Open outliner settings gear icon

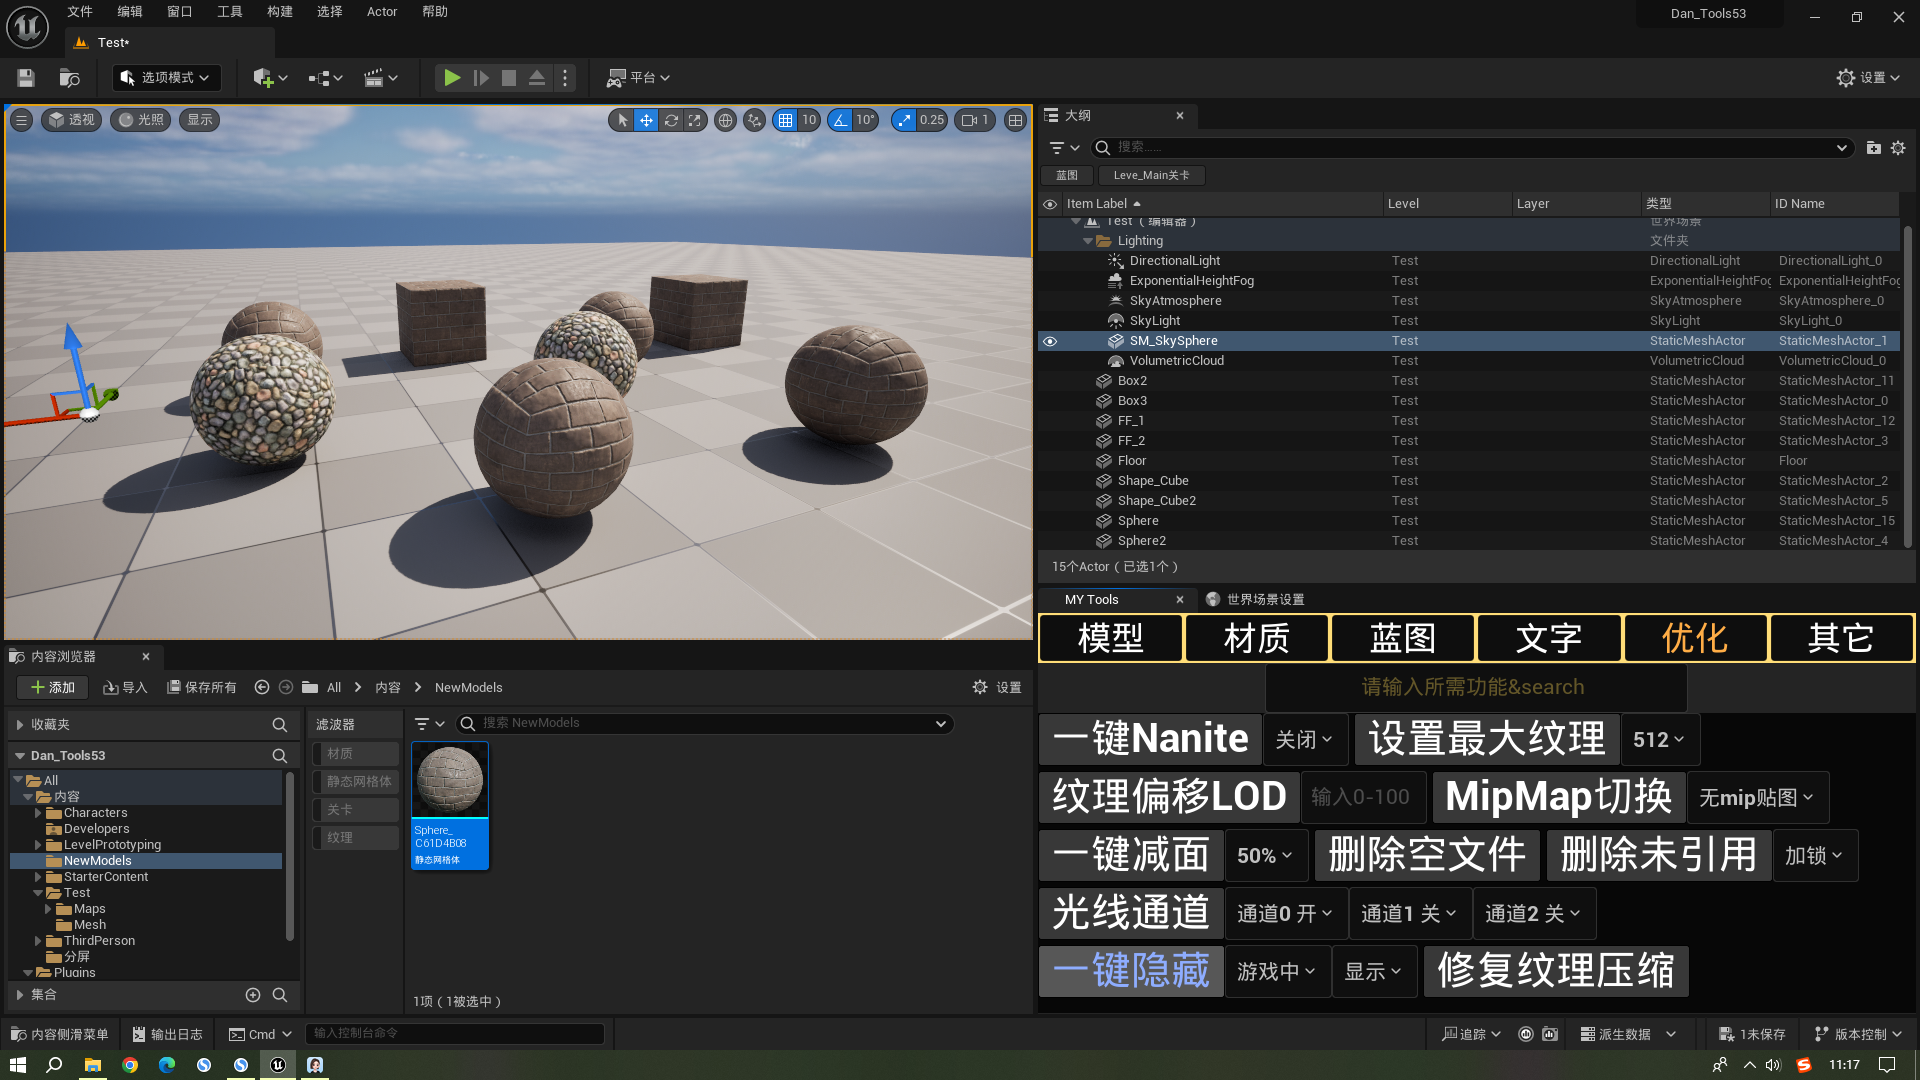pyautogui.click(x=1898, y=148)
